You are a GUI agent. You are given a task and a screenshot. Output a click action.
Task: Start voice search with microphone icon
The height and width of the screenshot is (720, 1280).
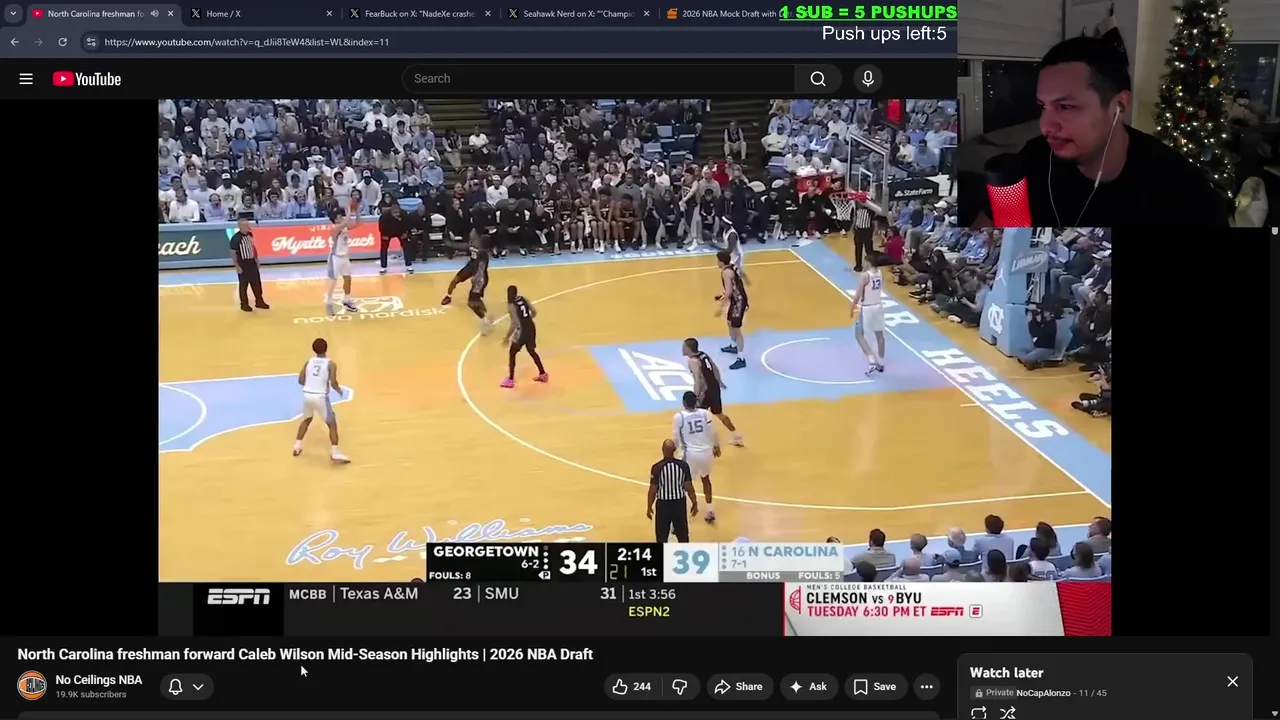tap(868, 79)
